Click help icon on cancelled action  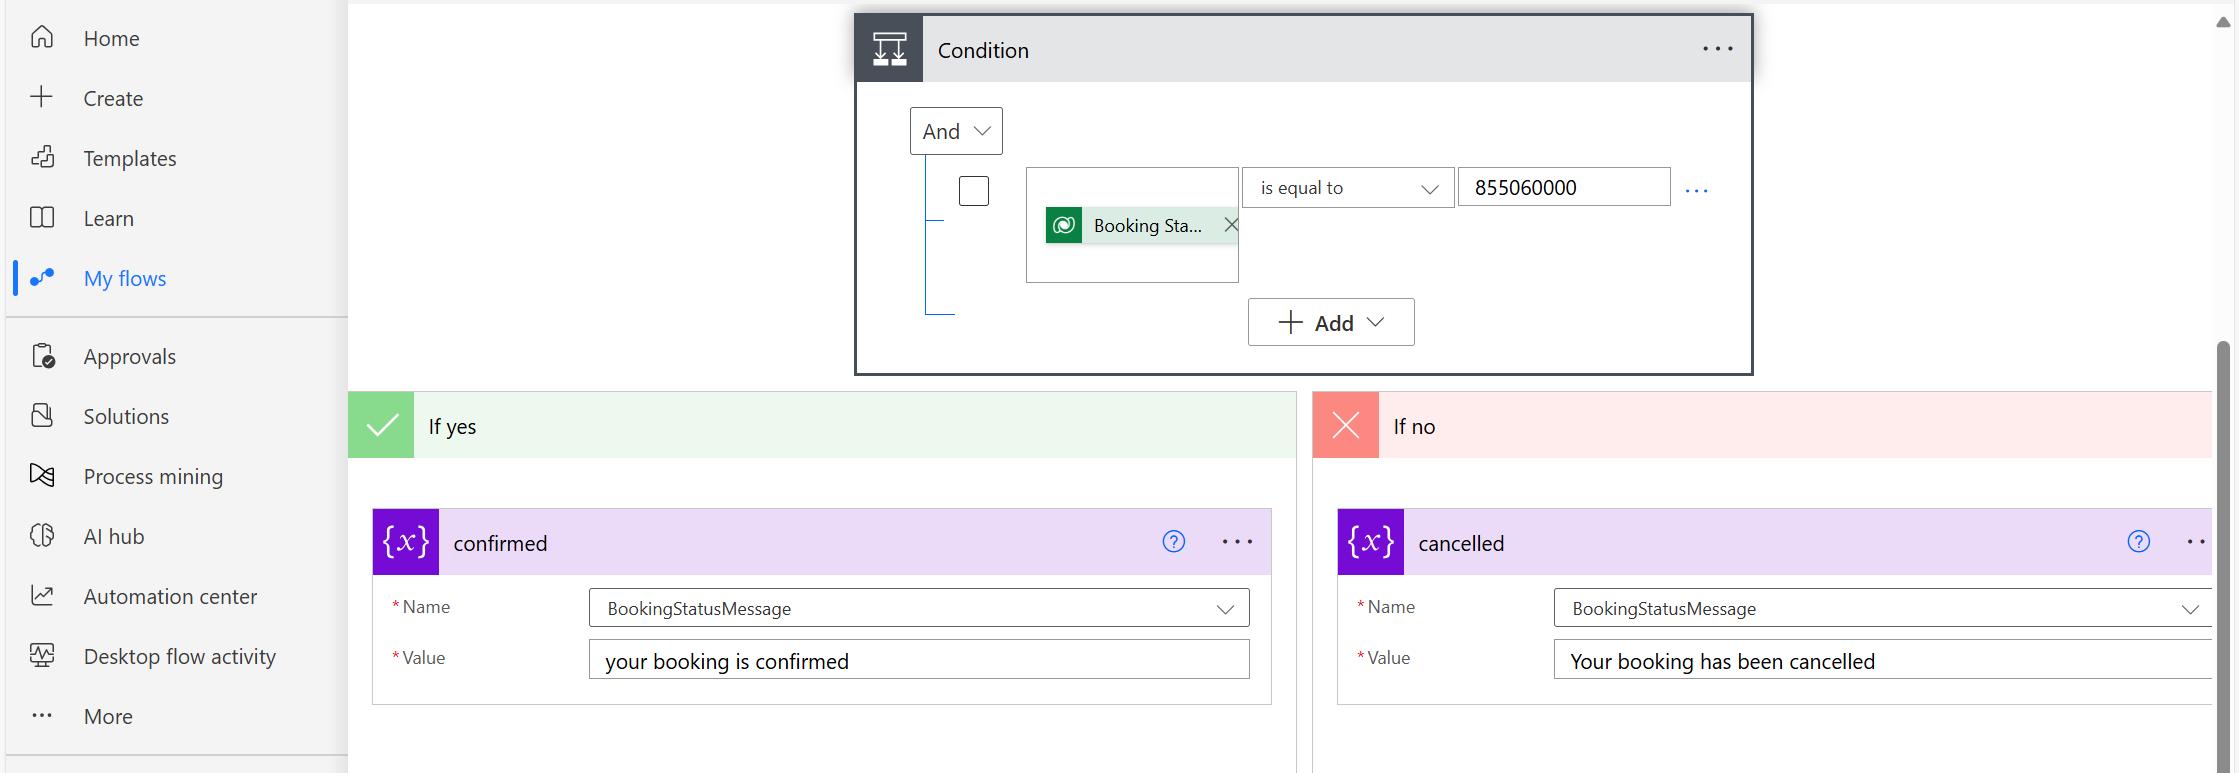pos(2138,542)
